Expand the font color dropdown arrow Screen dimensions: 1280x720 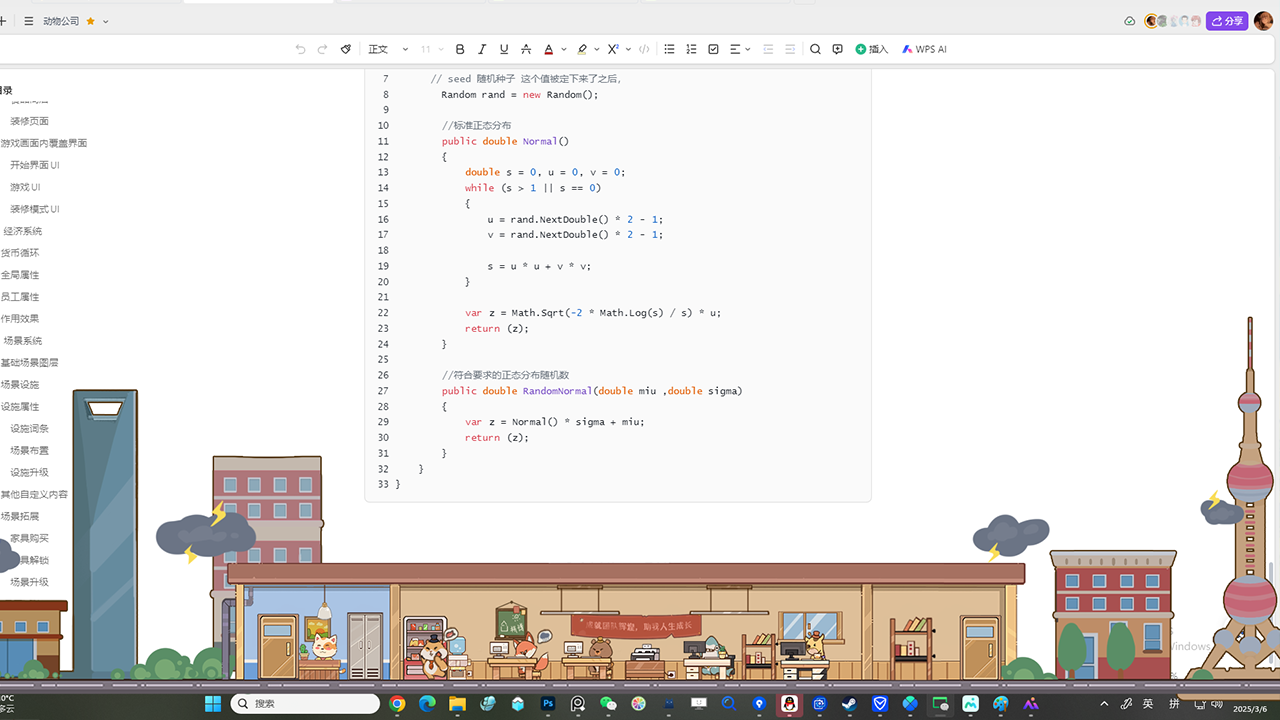pos(564,49)
